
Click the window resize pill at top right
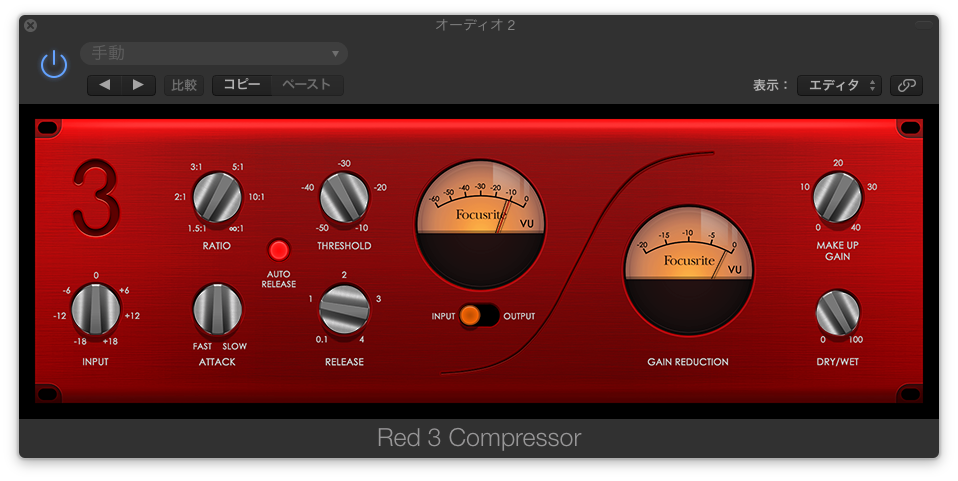[924, 25]
